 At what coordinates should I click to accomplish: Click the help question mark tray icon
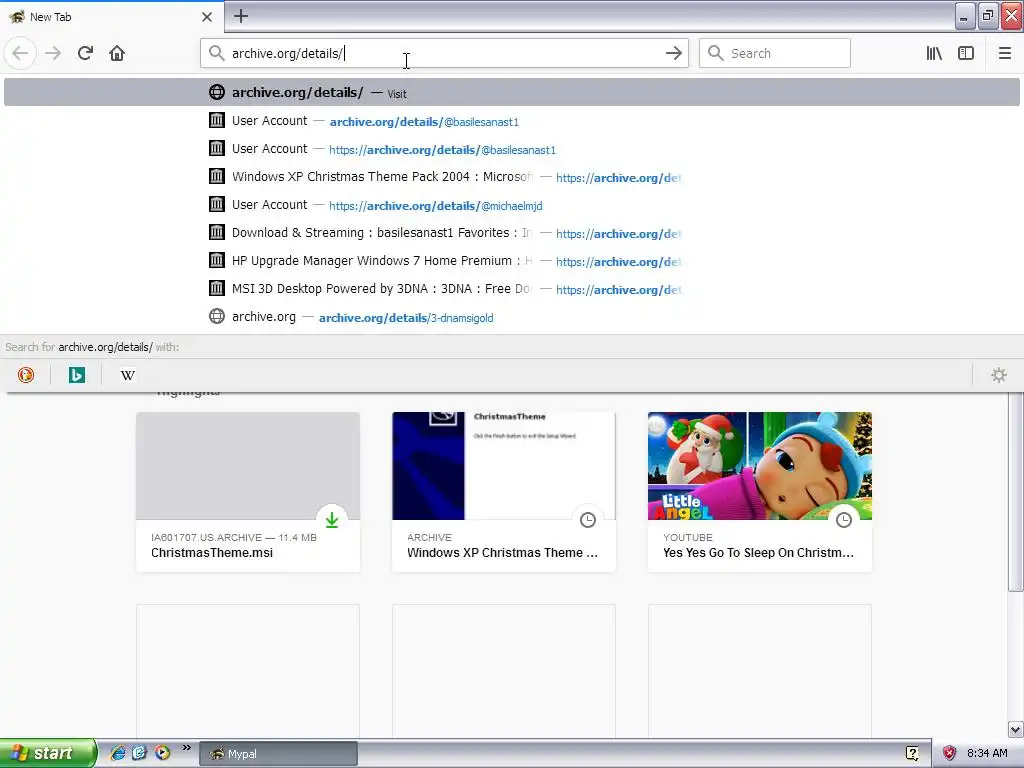[x=912, y=754]
